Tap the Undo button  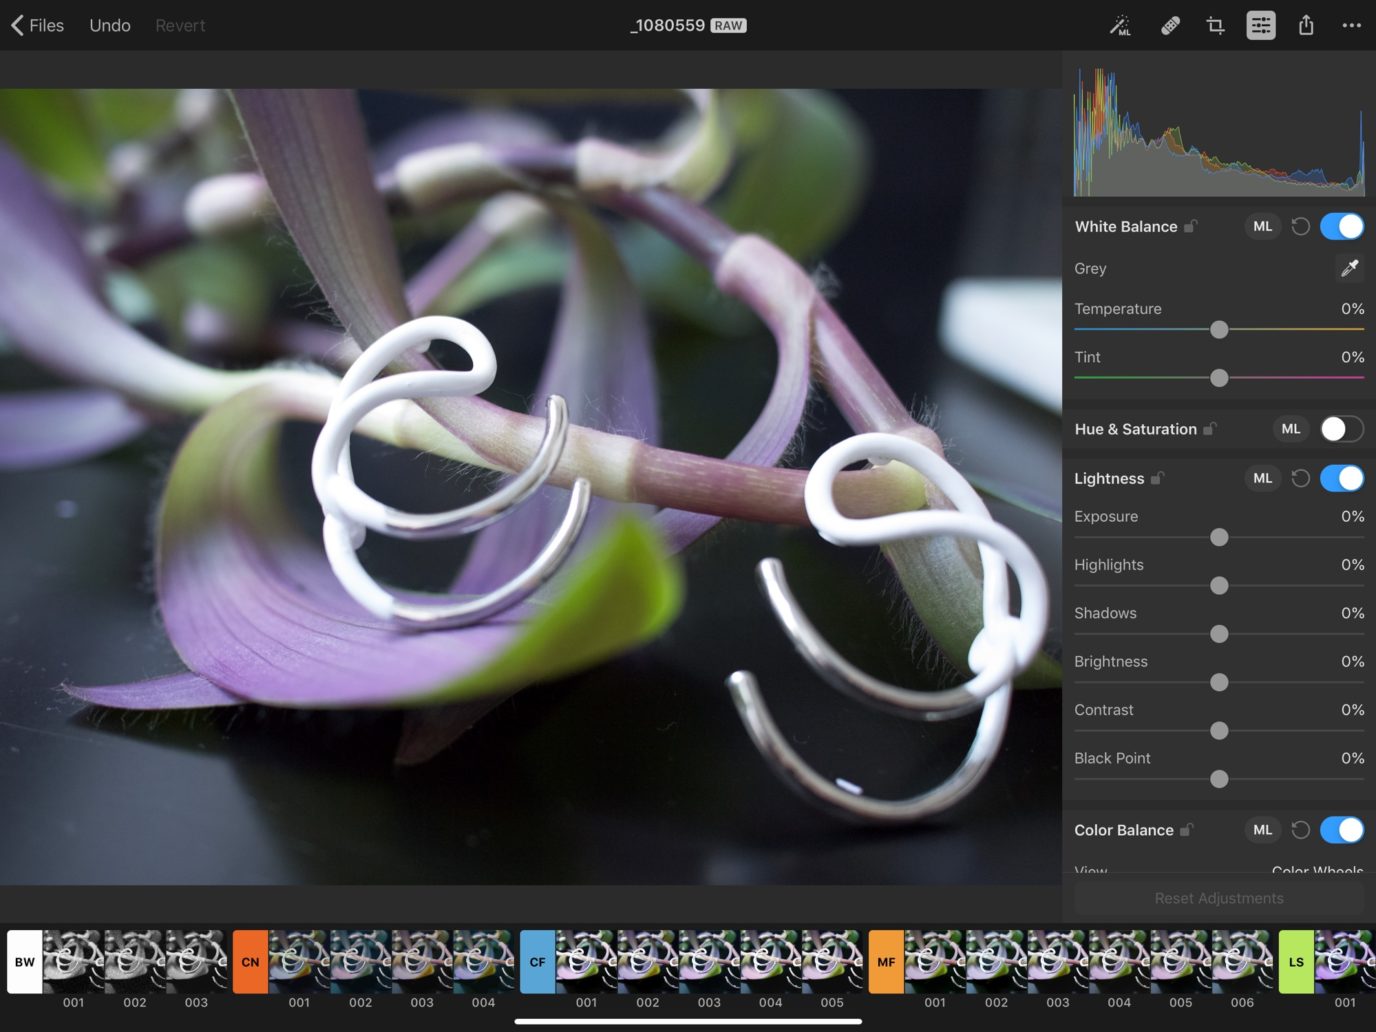pos(109,25)
